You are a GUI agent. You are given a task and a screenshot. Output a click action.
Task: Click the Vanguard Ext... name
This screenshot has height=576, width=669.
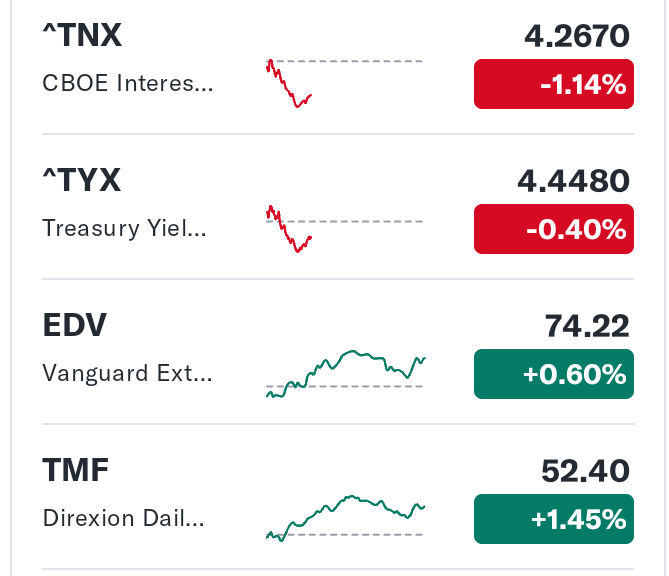click(x=127, y=373)
